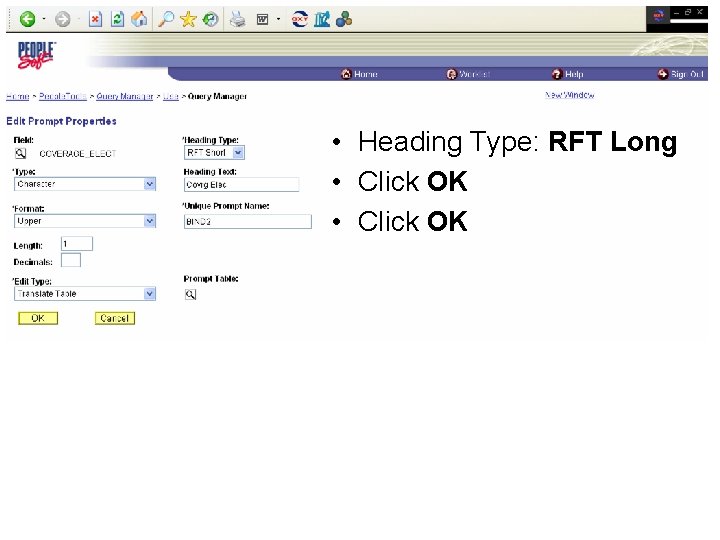This screenshot has height=540, width=720.
Task: Click the Print icon in toolbar
Action: (237, 19)
